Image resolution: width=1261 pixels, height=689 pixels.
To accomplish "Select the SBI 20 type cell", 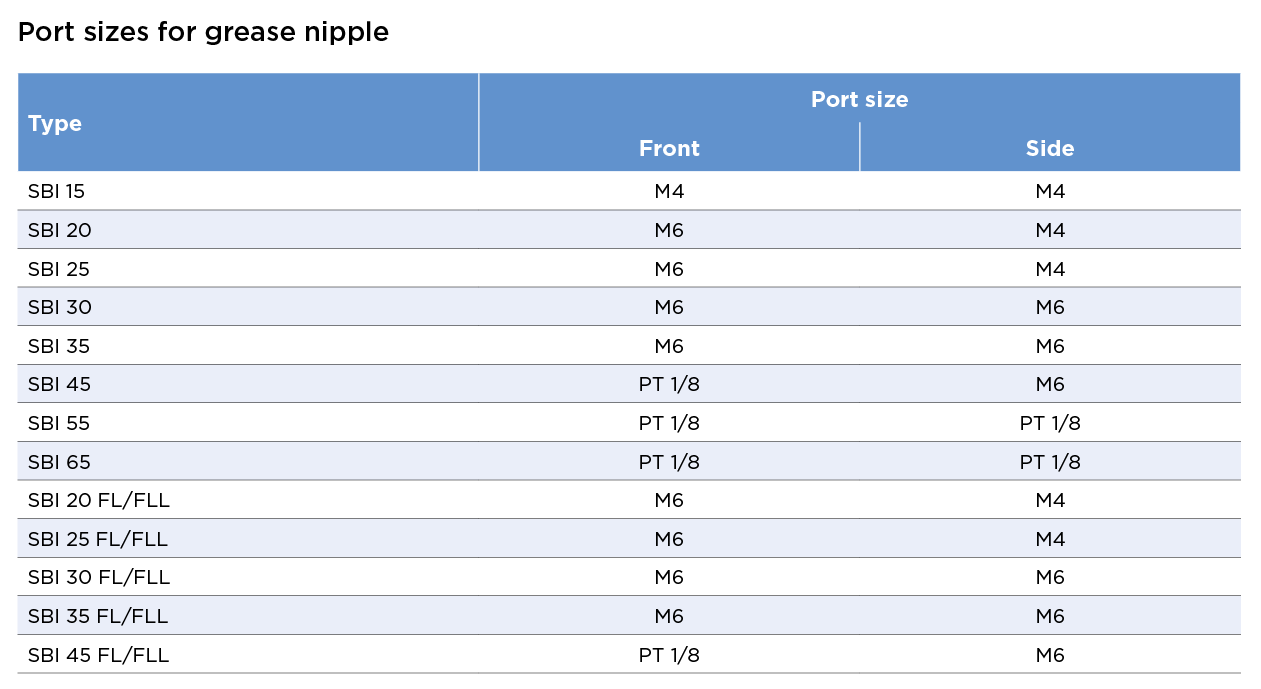I will [60, 230].
